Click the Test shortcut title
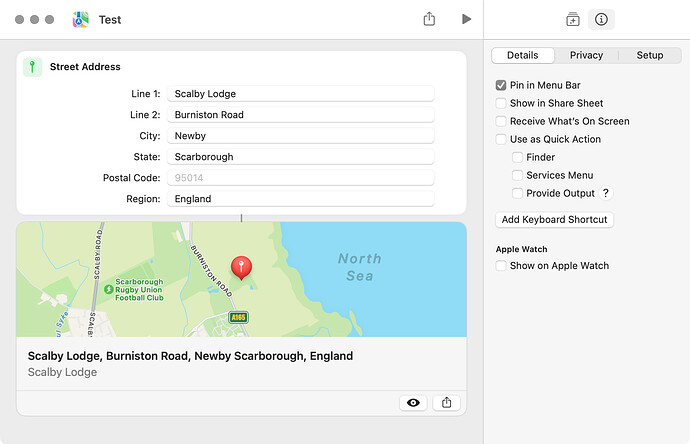This screenshot has width=690, height=444. coord(110,20)
